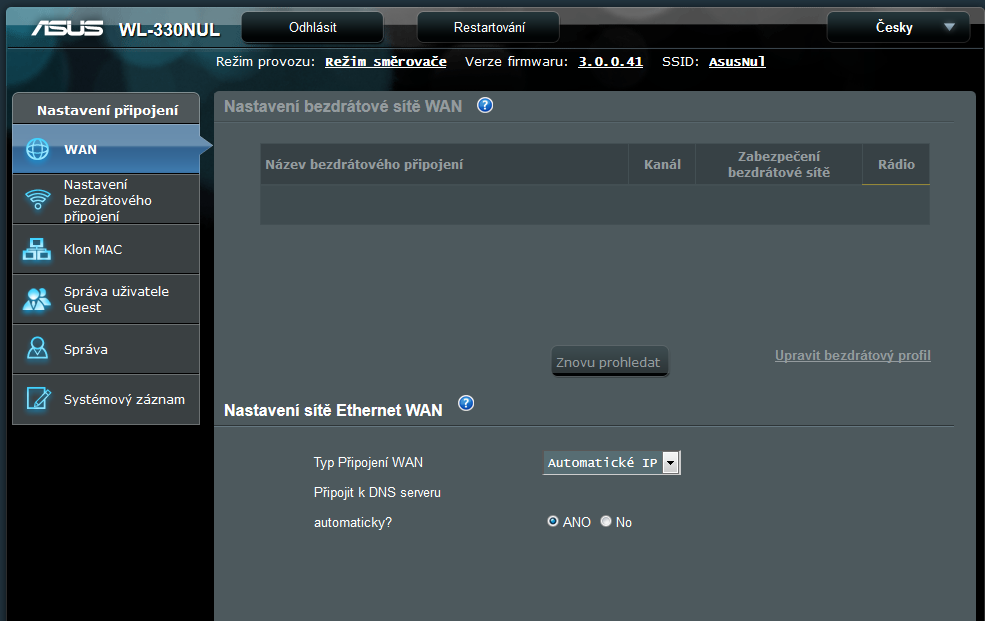Click the Znovu prohledat rescan button

pyautogui.click(x=608, y=362)
